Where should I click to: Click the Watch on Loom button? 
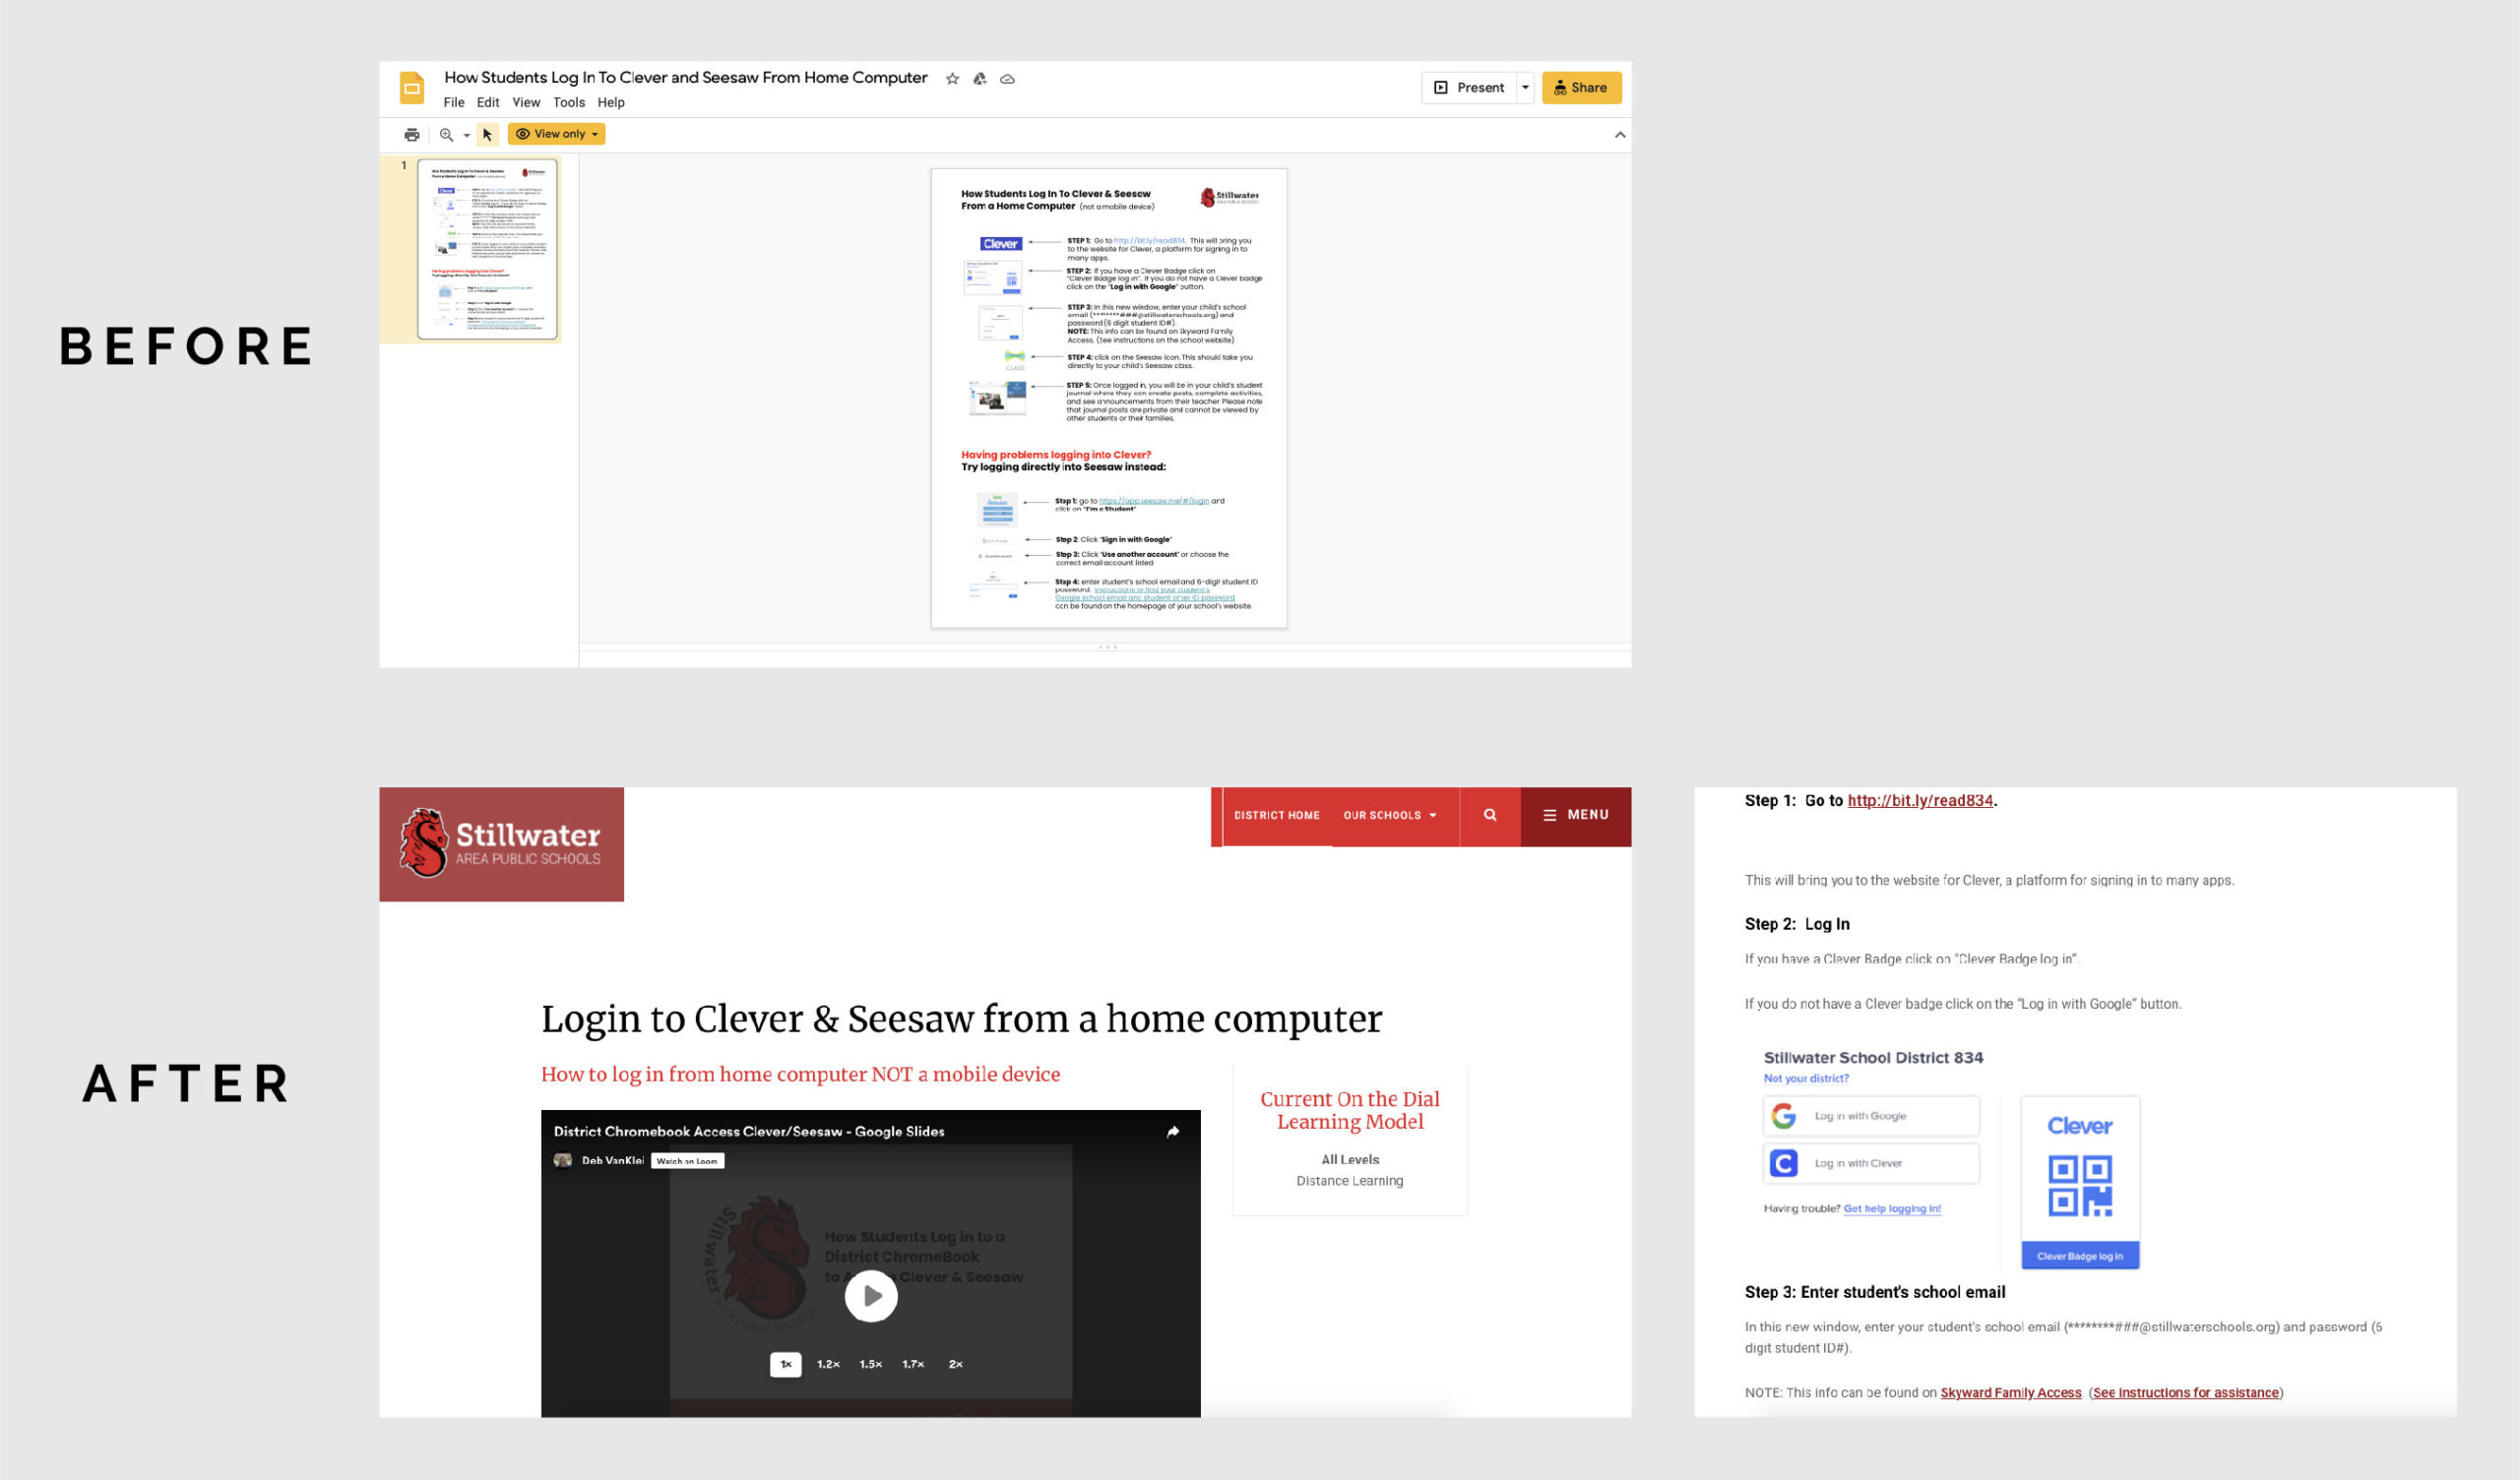click(687, 1161)
